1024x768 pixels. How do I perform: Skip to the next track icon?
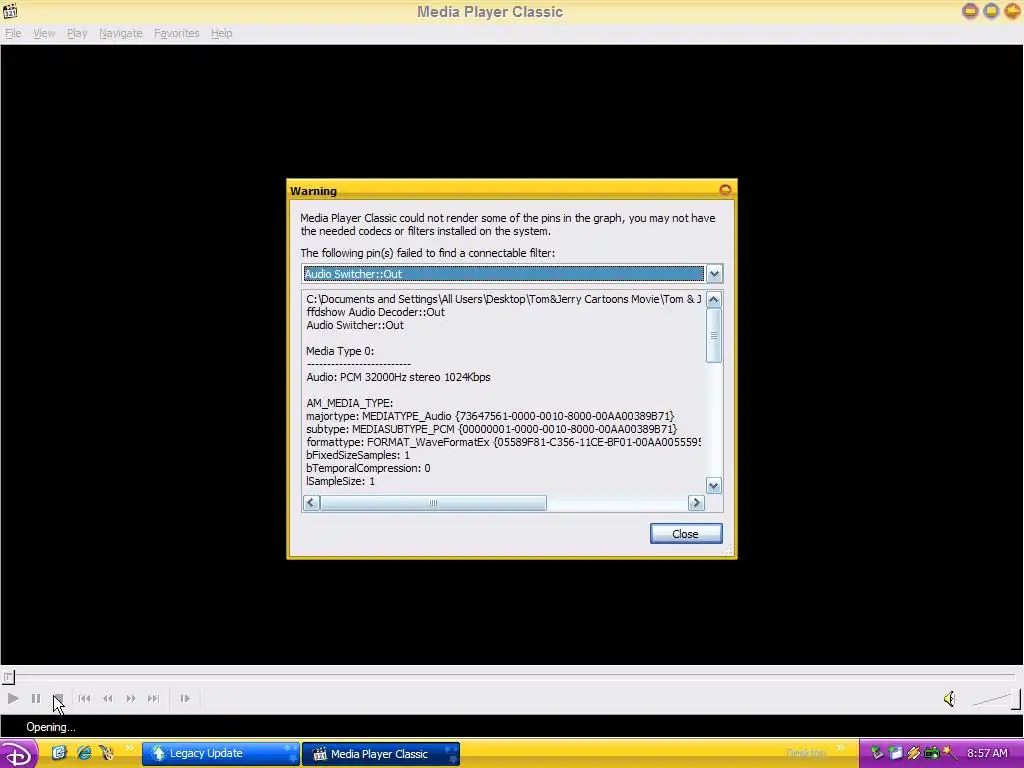pos(153,698)
